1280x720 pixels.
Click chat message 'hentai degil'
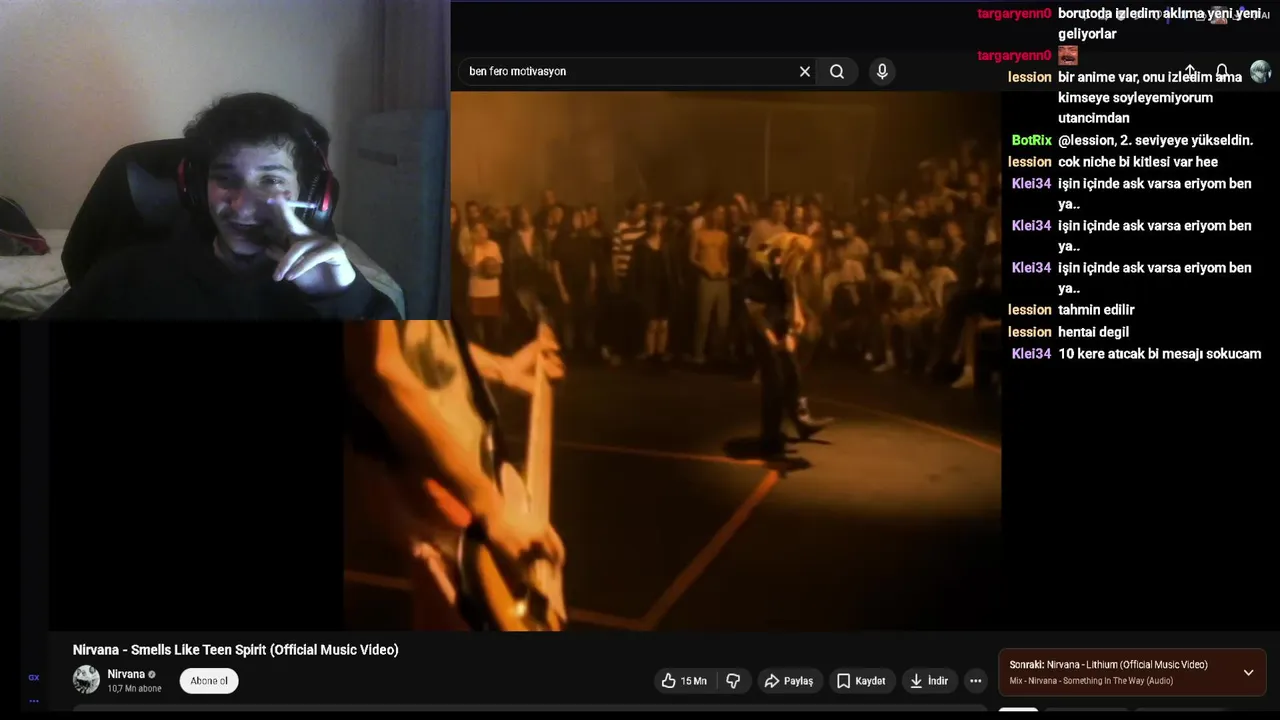coord(1093,332)
